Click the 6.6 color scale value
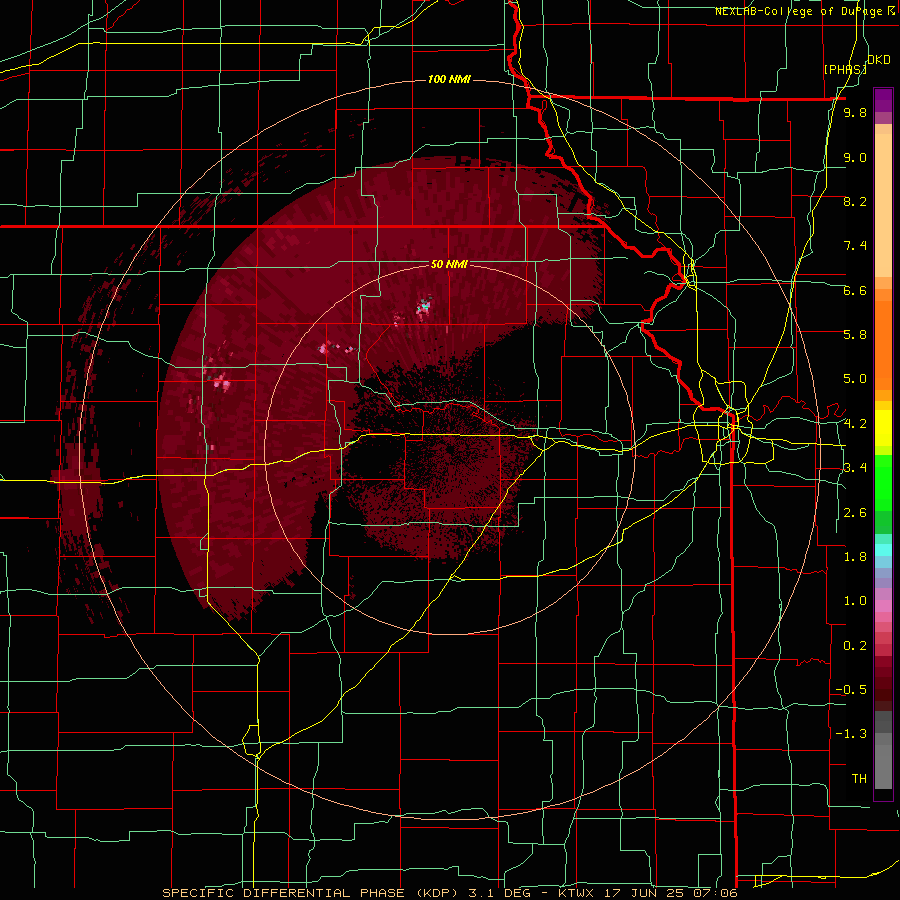This screenshot has width=900, height=900. point(855,290)
